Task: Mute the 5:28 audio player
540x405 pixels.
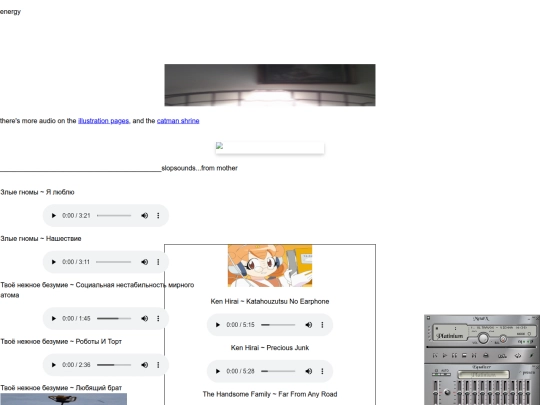Action: 309,371
